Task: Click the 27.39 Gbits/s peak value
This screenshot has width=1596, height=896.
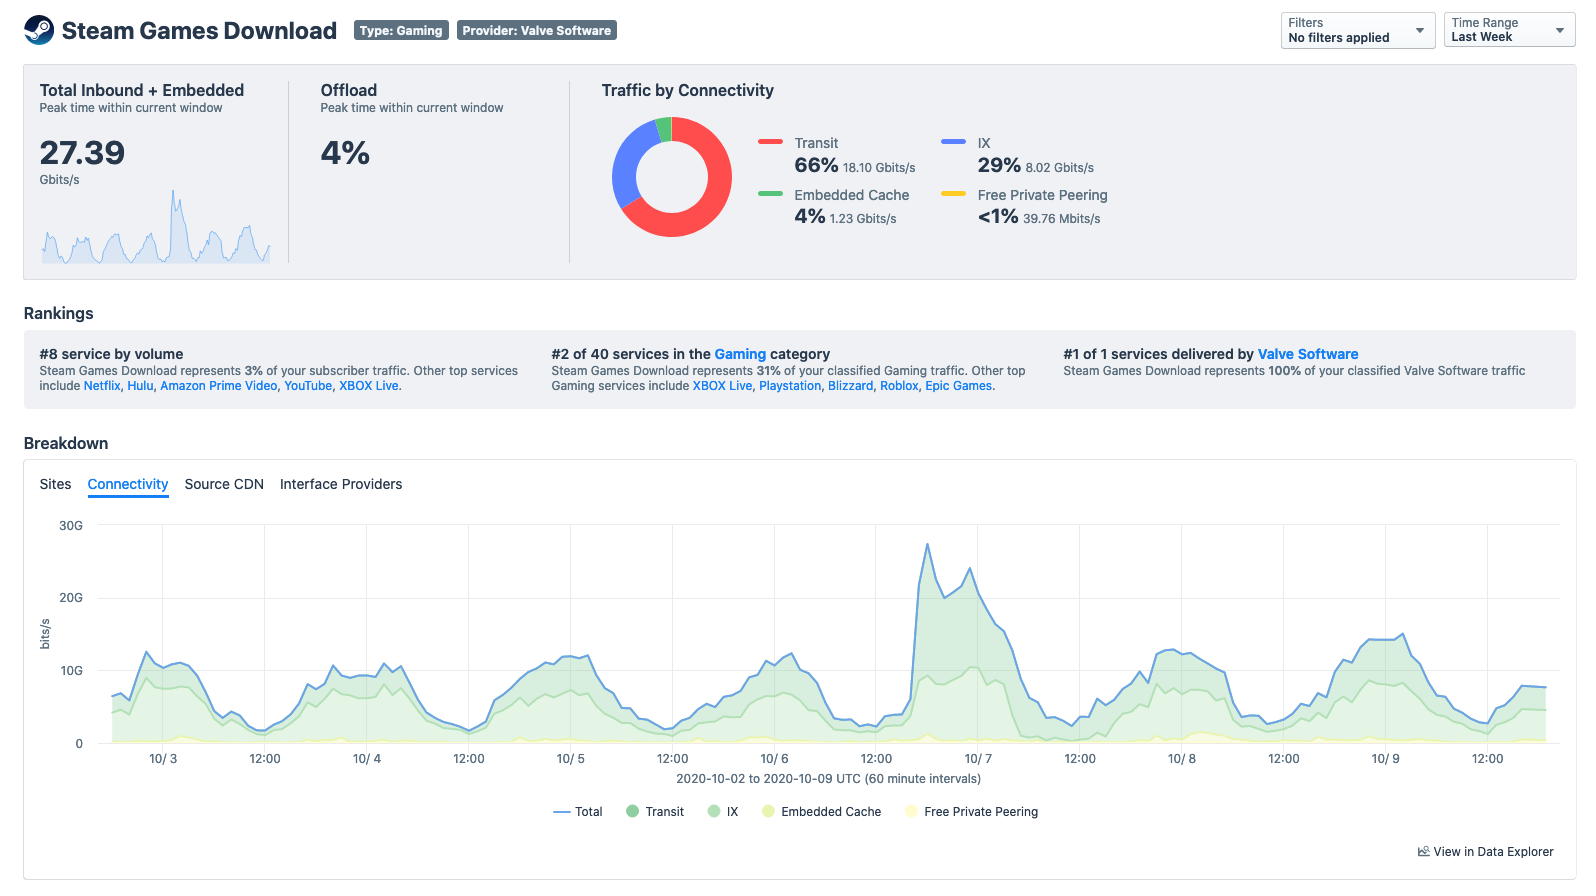Action: click(82, 153)
